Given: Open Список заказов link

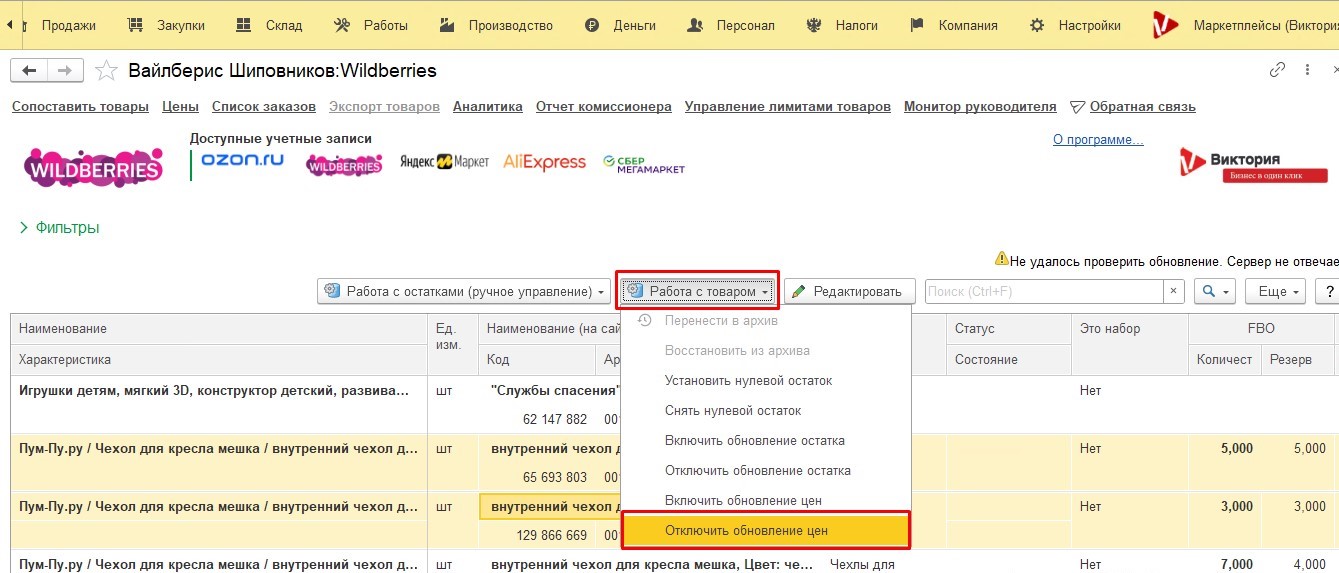Looking at the screenshot, I should pos(264,106).
